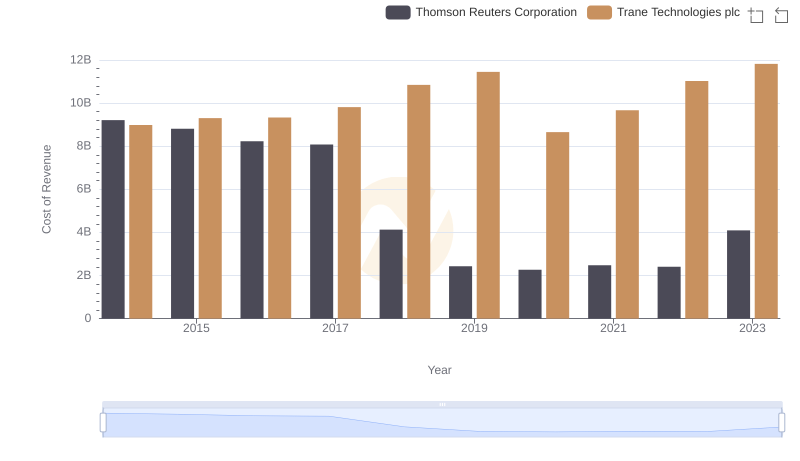Click the zoom select tool icon
The height and width of the screenshot is (461, 800).
pos(755,15)
